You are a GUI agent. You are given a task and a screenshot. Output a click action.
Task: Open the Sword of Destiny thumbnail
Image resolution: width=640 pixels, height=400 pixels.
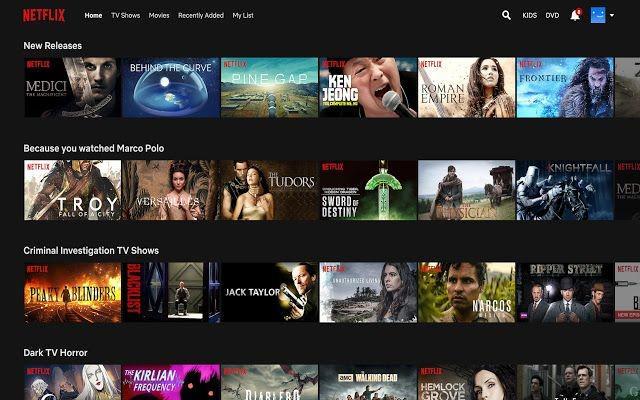pyautogui.click(x=368, y=190)
